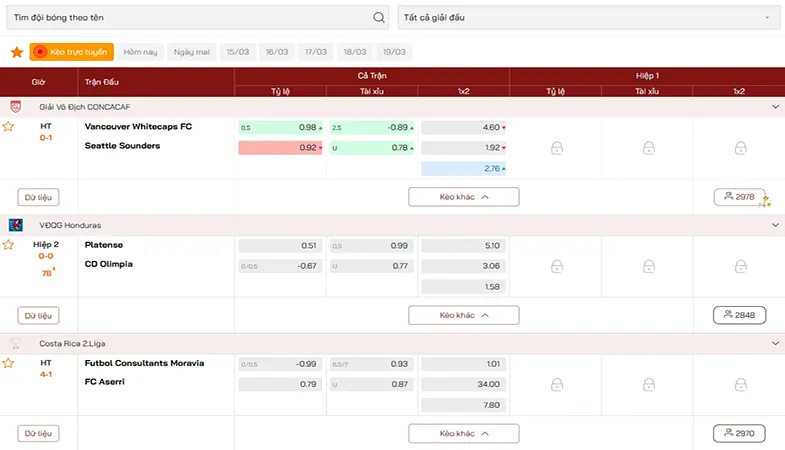Click the search magnifier icon
Screen dimensions: 785x450
[379, 18]
